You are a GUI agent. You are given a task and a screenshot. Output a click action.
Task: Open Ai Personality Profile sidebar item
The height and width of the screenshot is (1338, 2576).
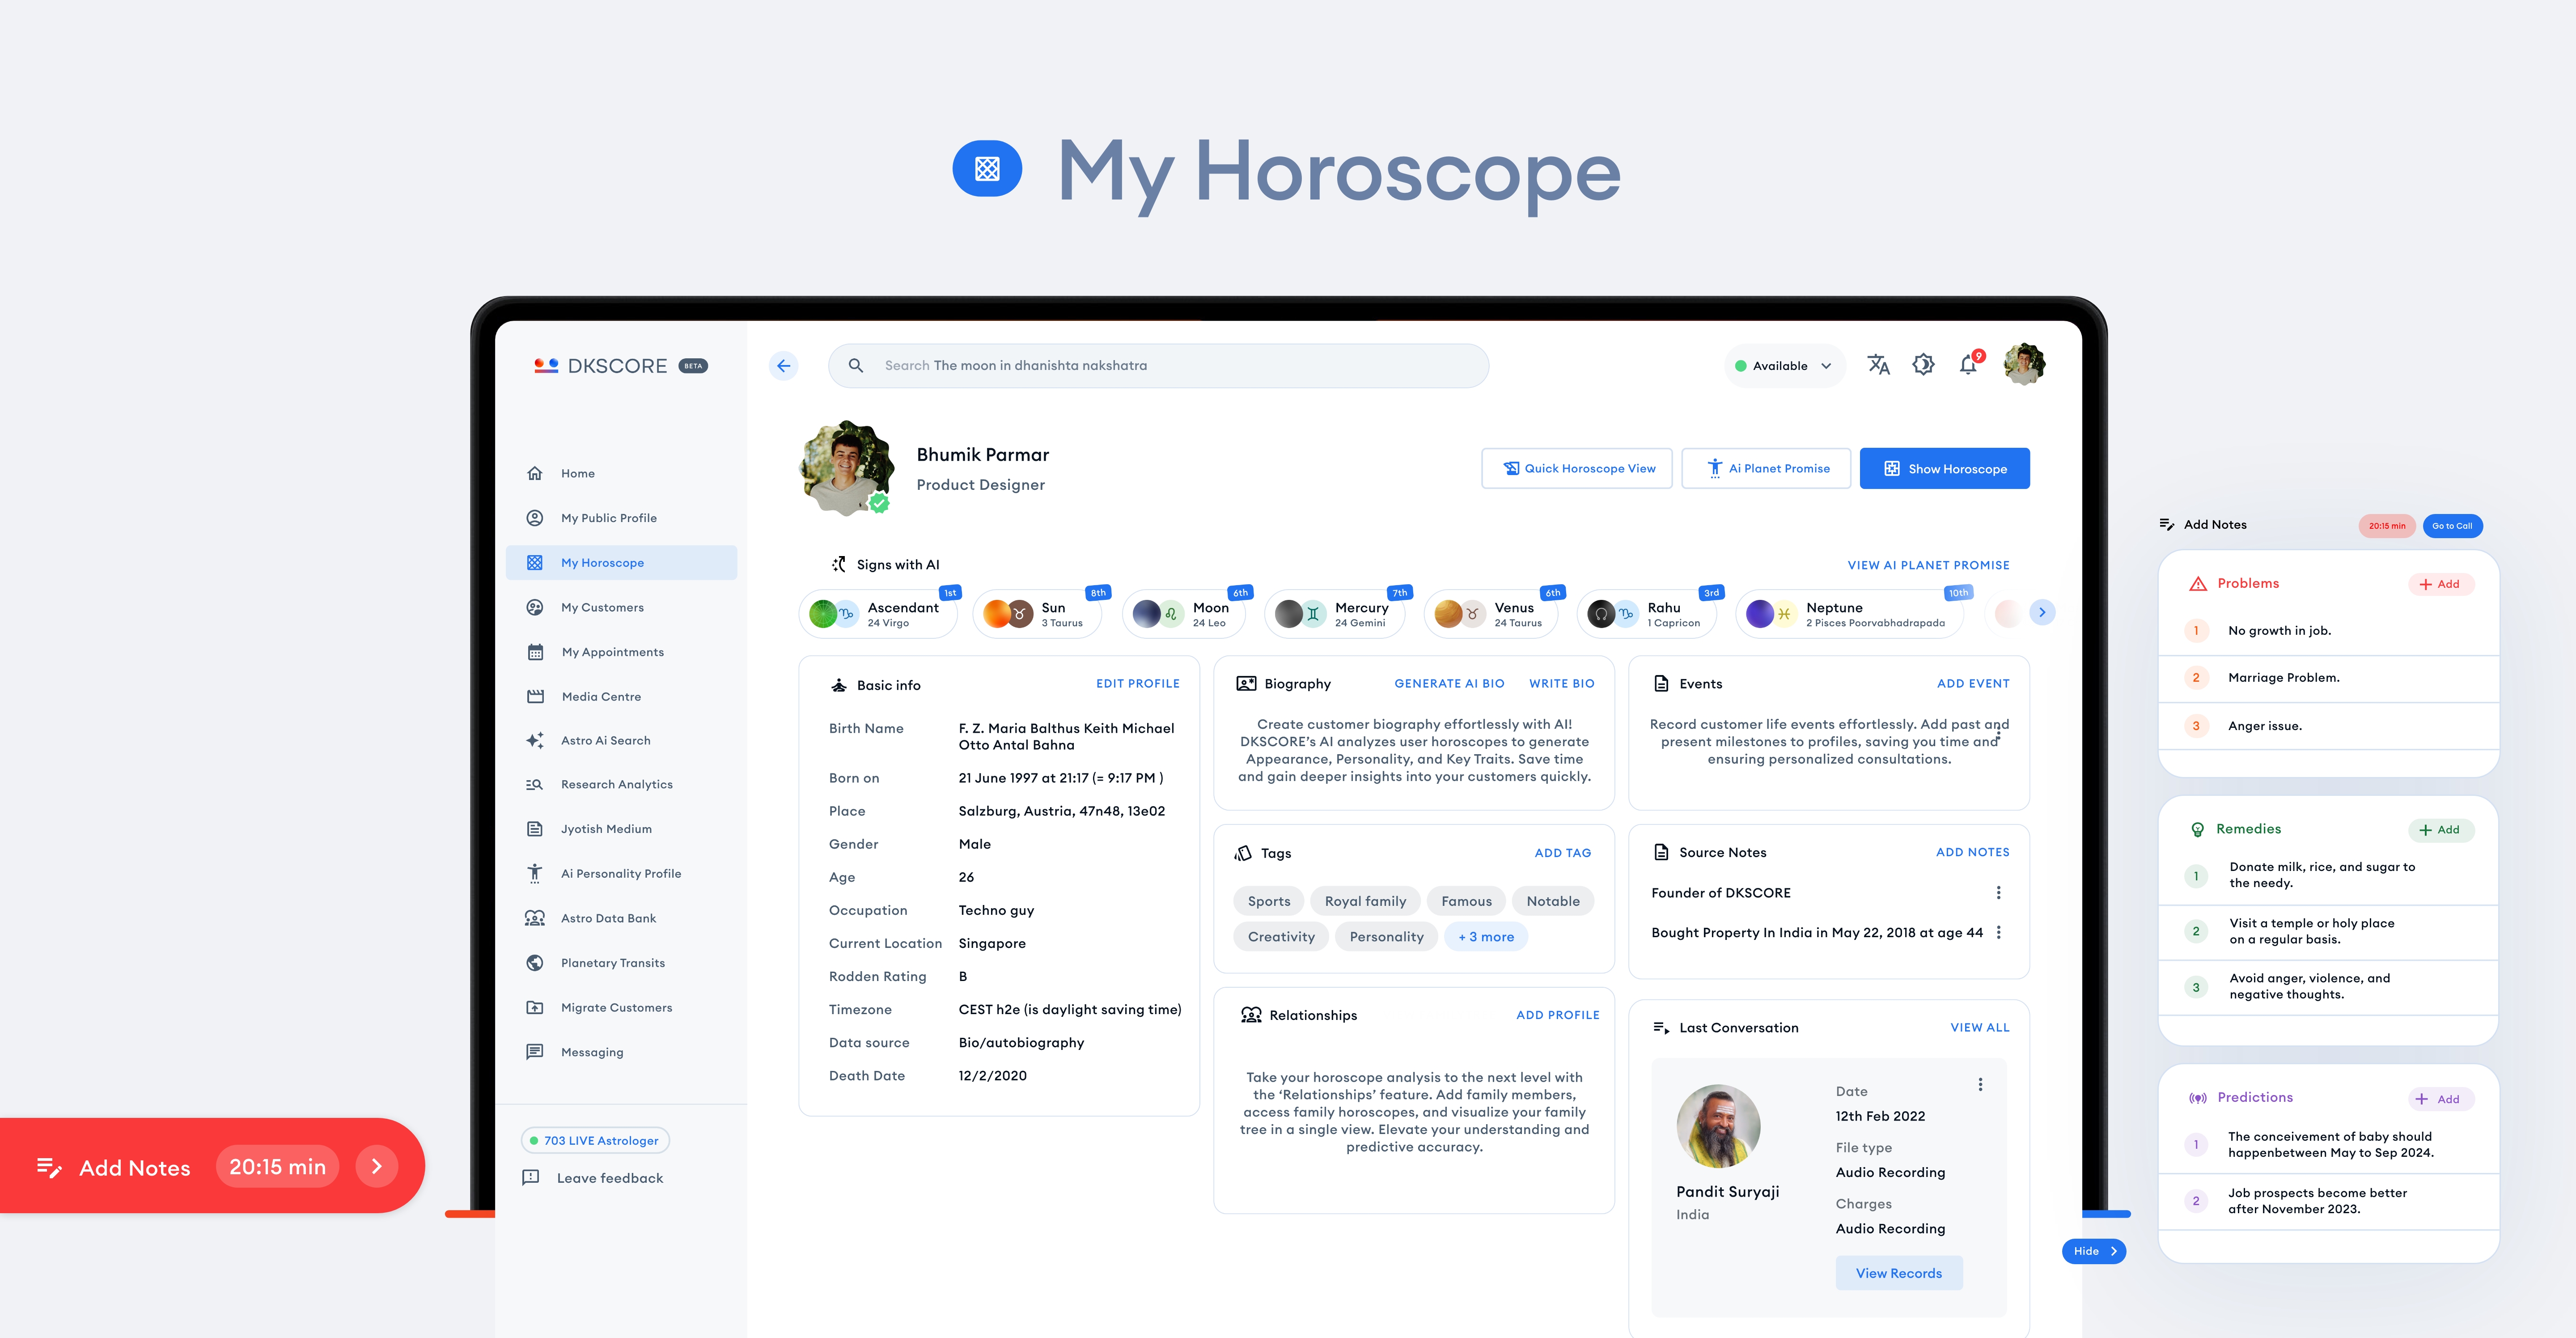point(620,874)
